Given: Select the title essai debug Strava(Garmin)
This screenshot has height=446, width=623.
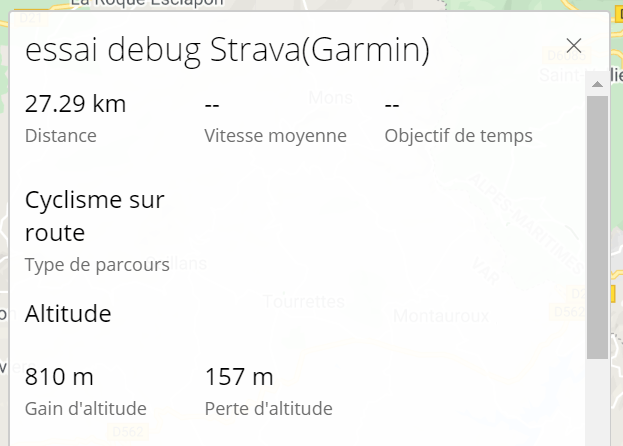Looking at the screenshot, I should 227,50.
